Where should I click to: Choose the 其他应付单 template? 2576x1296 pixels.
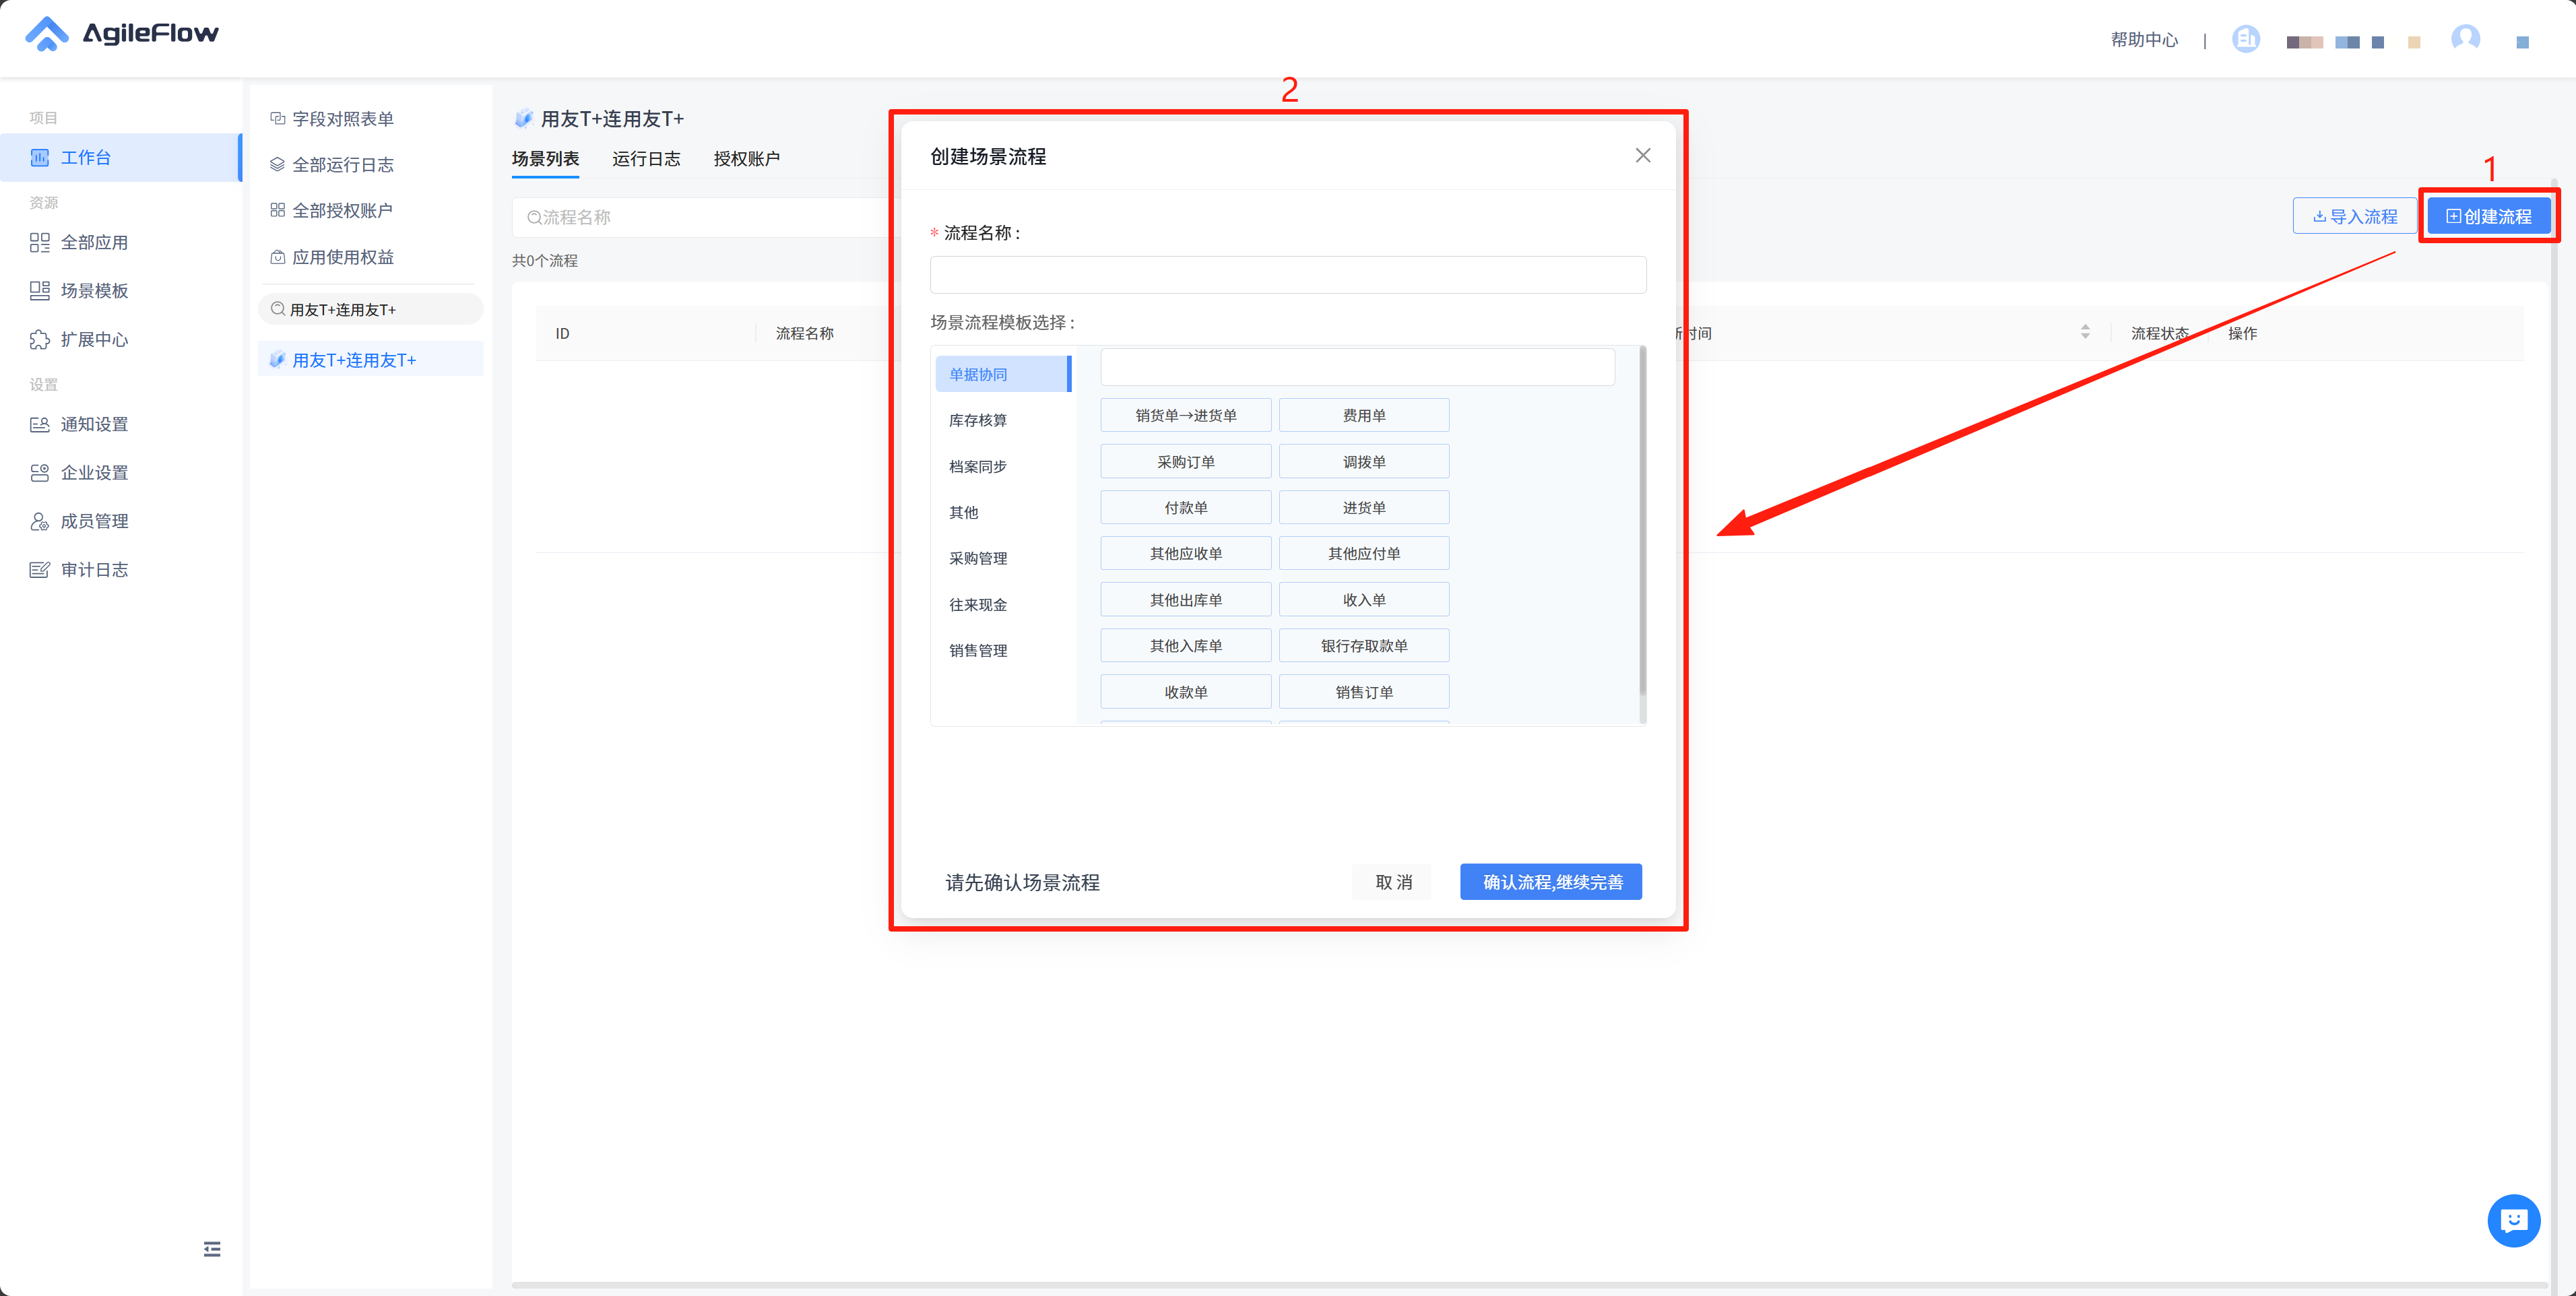(x=1364, y=553)
